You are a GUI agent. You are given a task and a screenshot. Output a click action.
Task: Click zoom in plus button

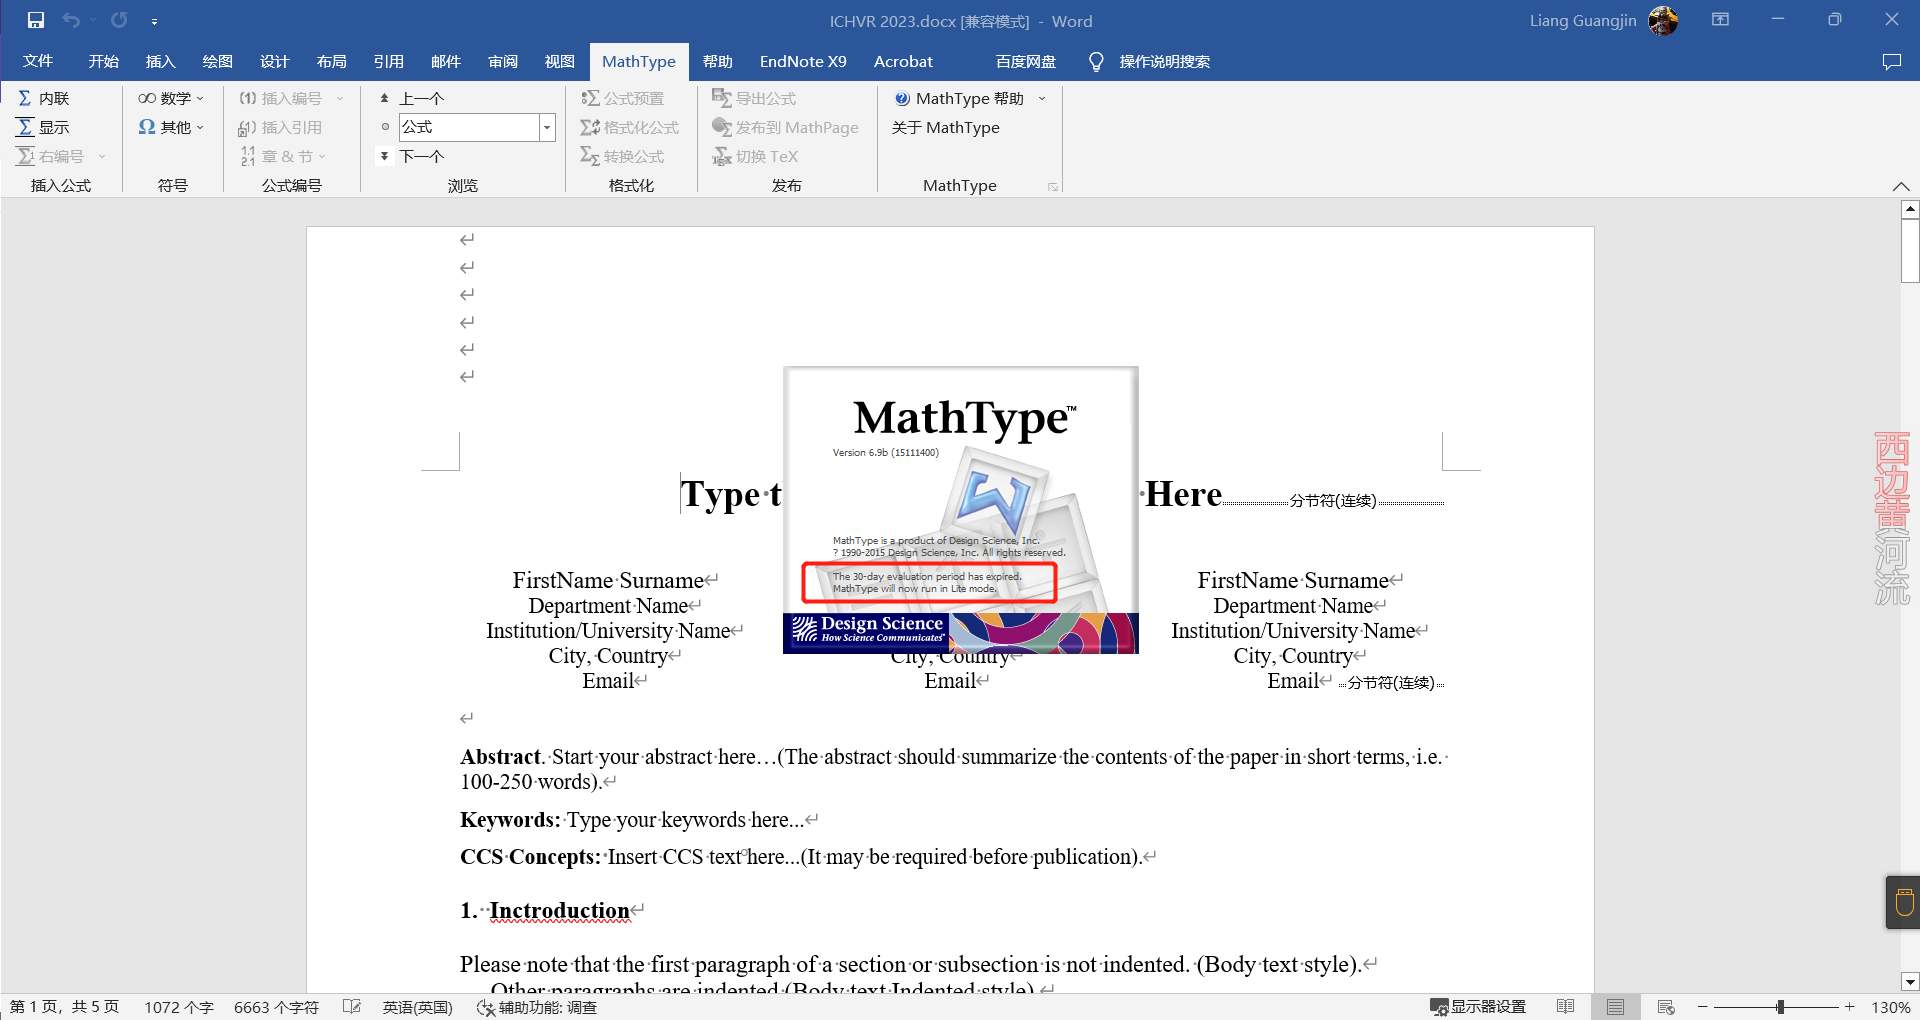click(1850, 1007)
